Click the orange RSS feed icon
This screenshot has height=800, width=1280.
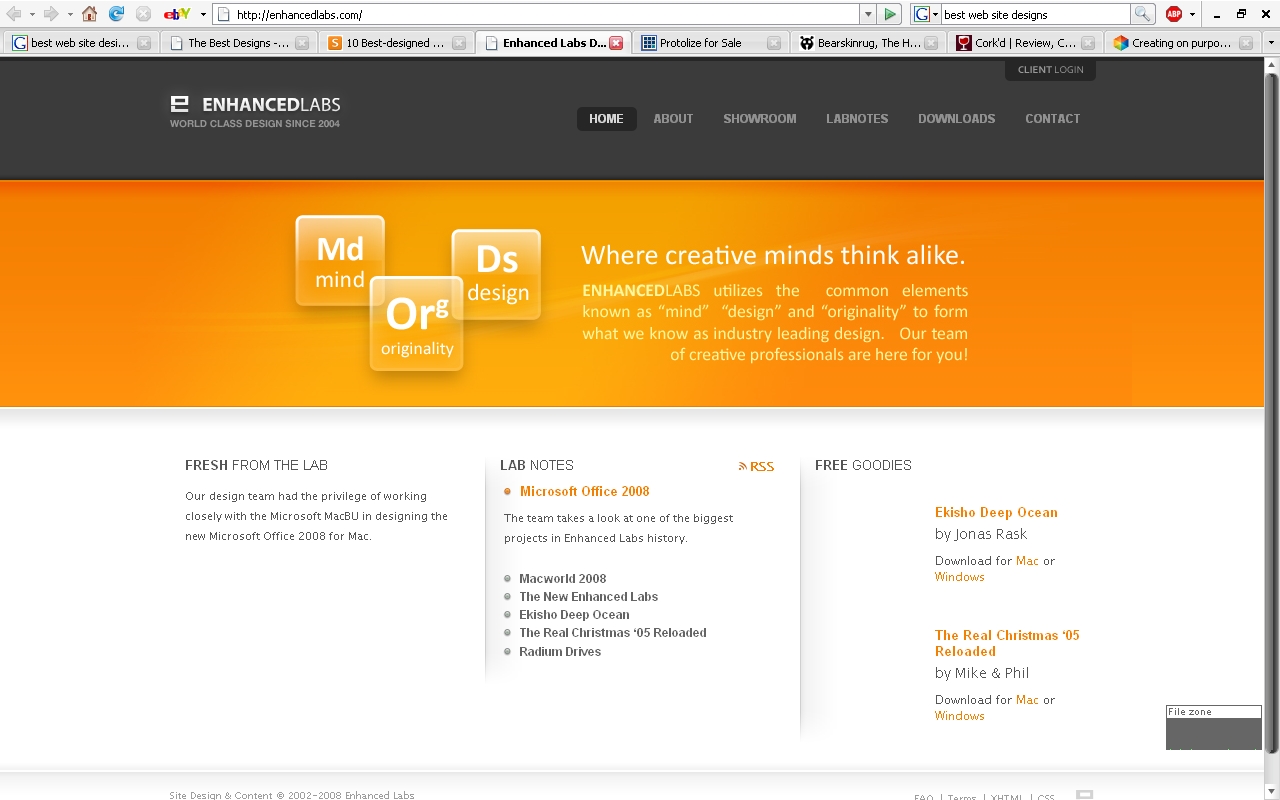[x=743, y=466]
